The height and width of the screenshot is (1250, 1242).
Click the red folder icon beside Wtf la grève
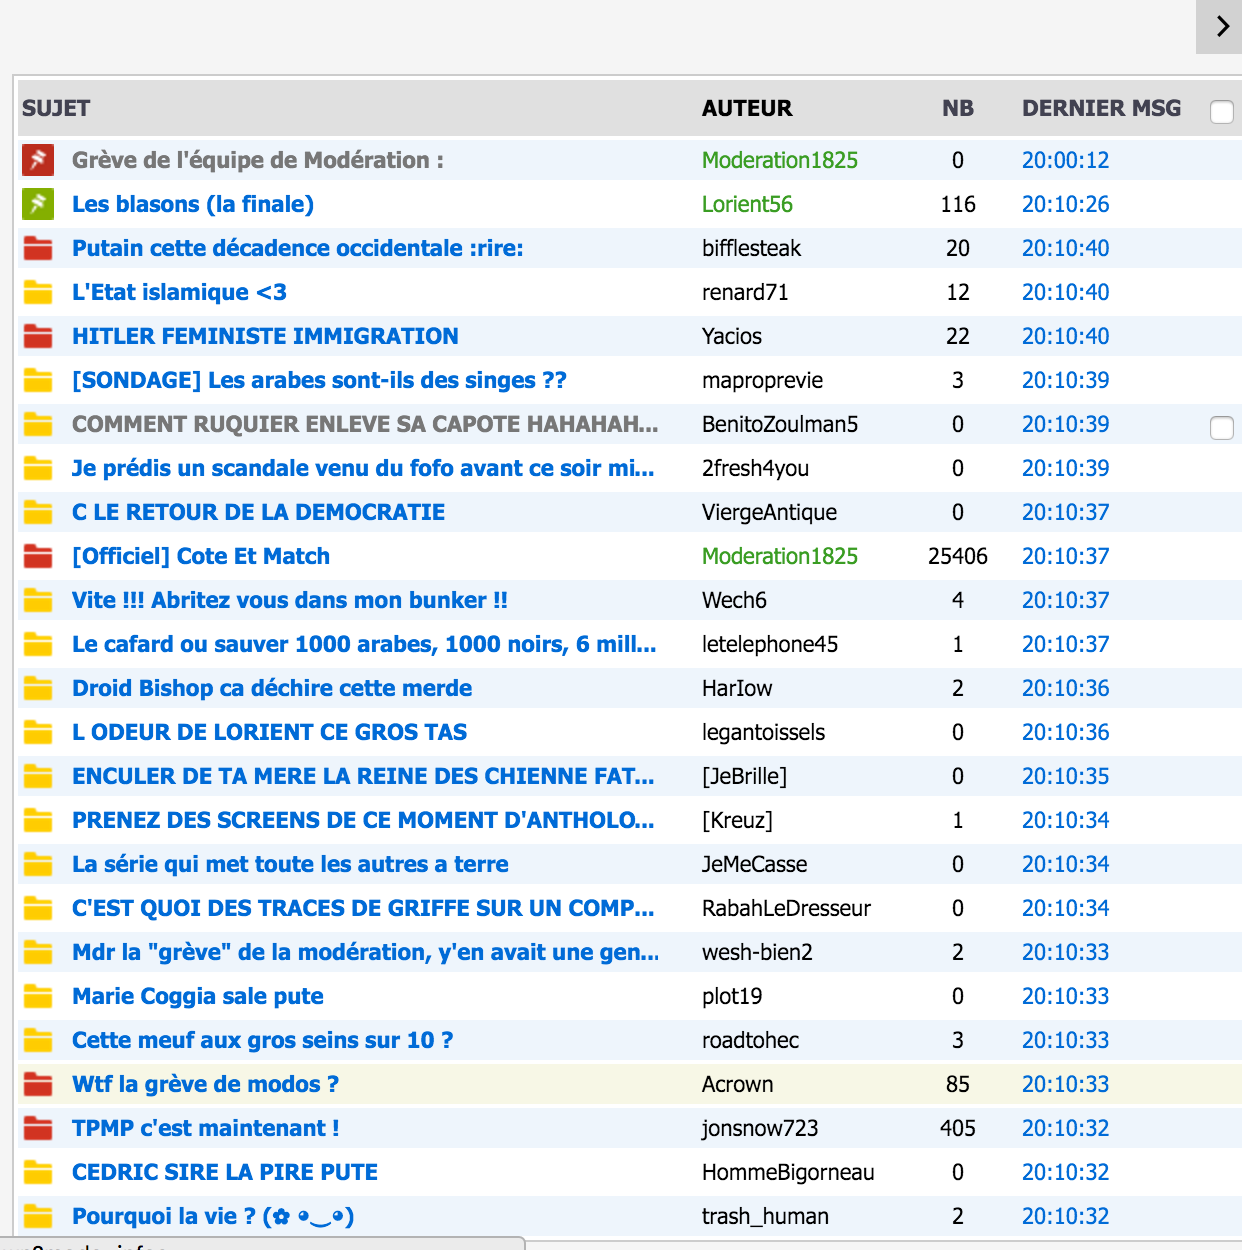click(38, 1084)
